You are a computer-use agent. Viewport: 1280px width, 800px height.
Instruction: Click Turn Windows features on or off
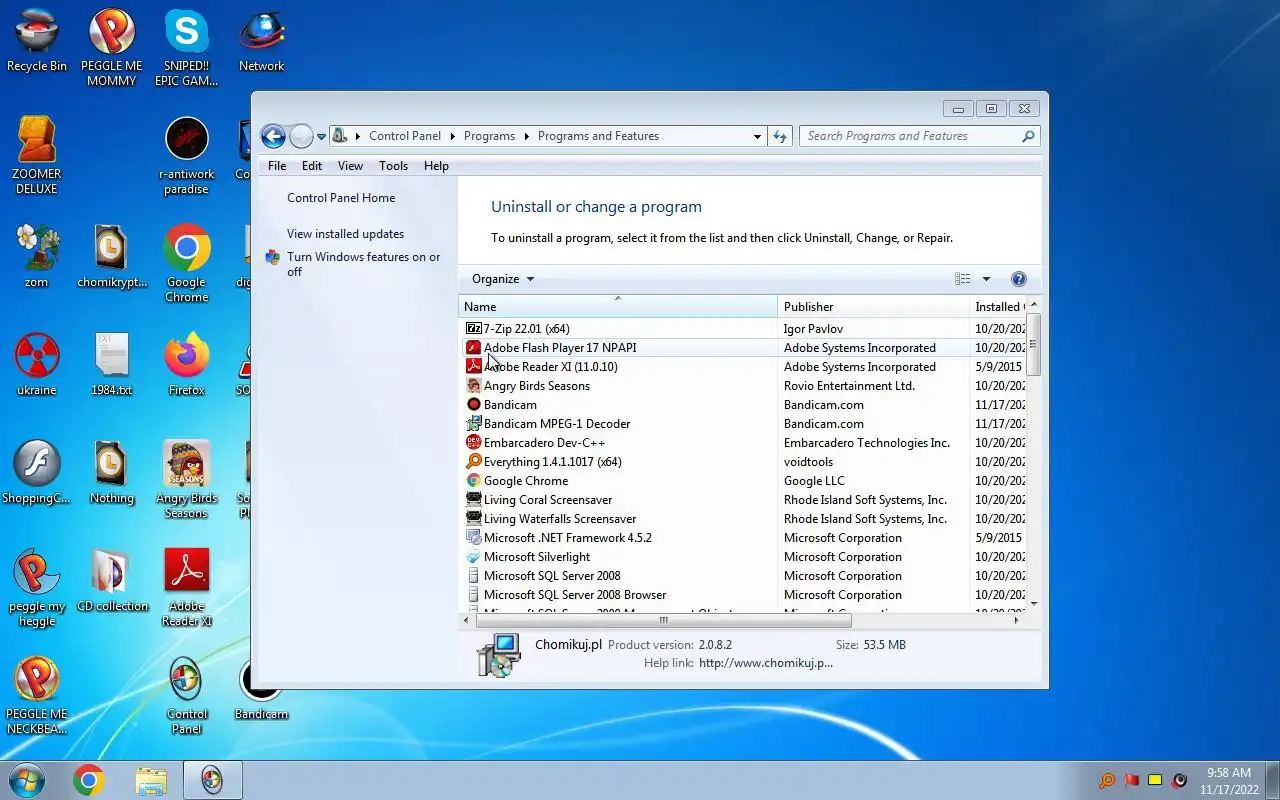point(363,264)
